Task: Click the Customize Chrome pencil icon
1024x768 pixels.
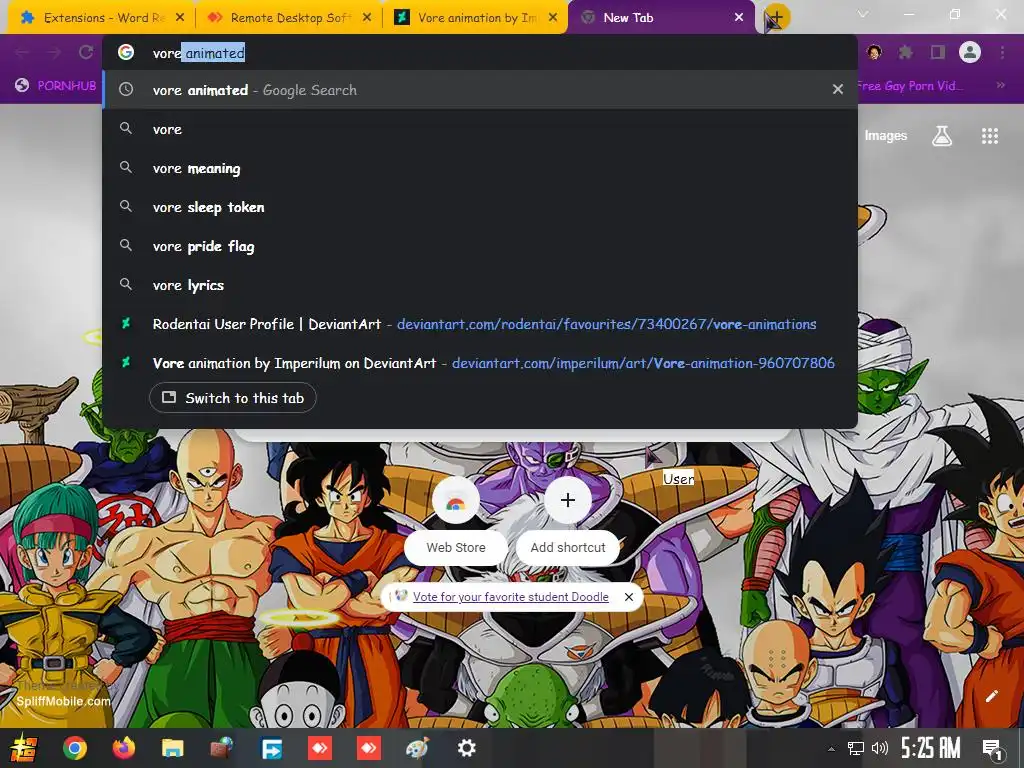Action: 991,696
